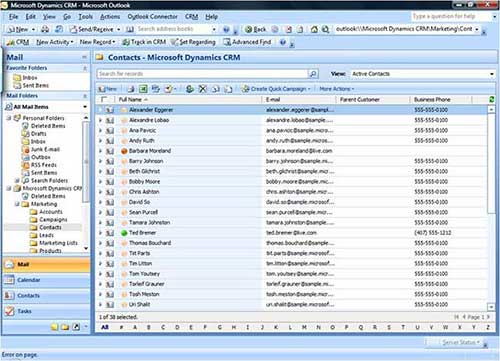This screenshot has height=361, width=500.
Task: Open the Tools menu
Action: (x=85, y=17)
